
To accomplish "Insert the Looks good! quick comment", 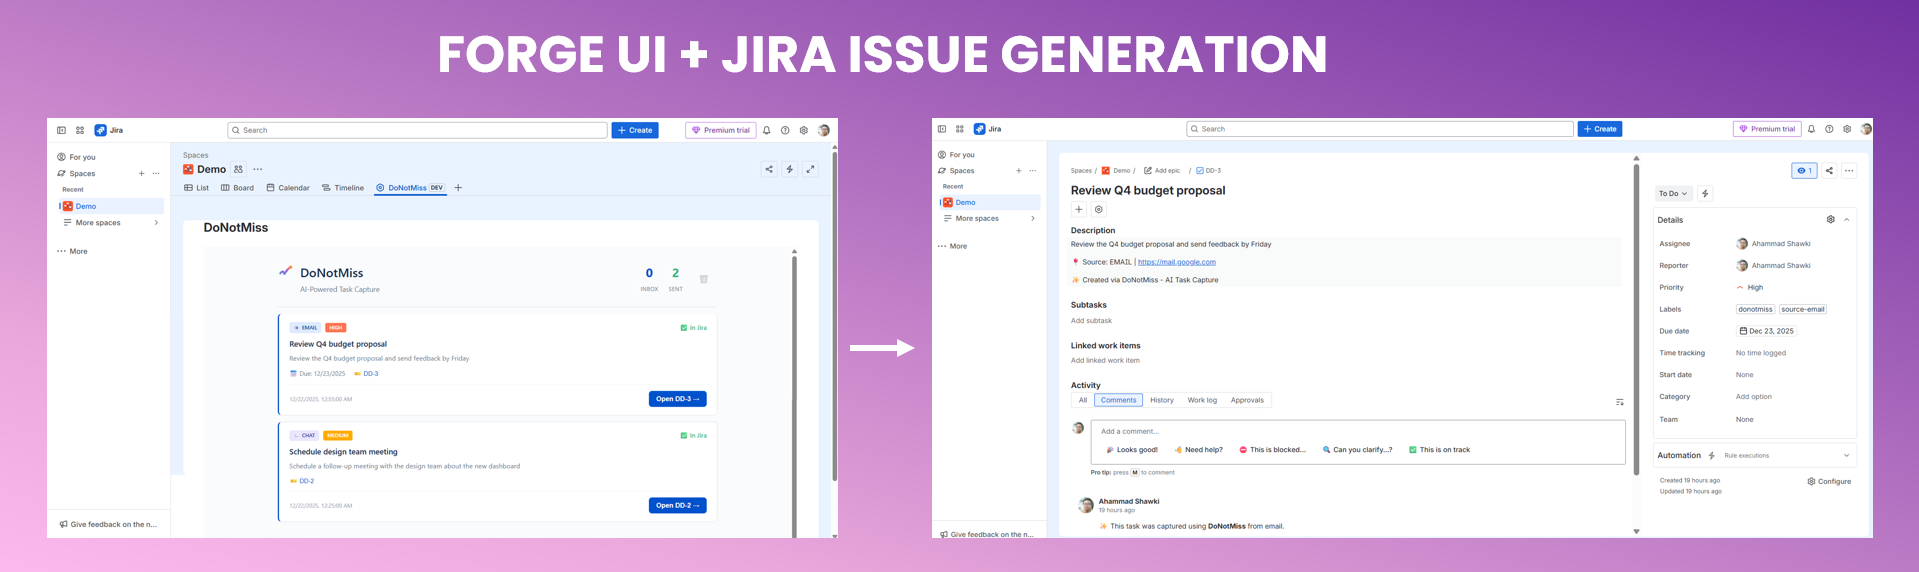I will (1132, 450).
